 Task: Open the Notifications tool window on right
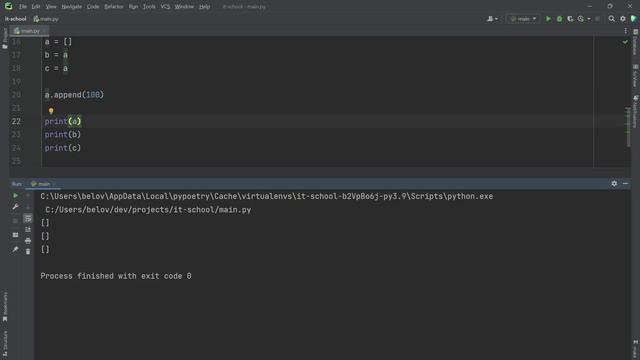tap(636, 111)
